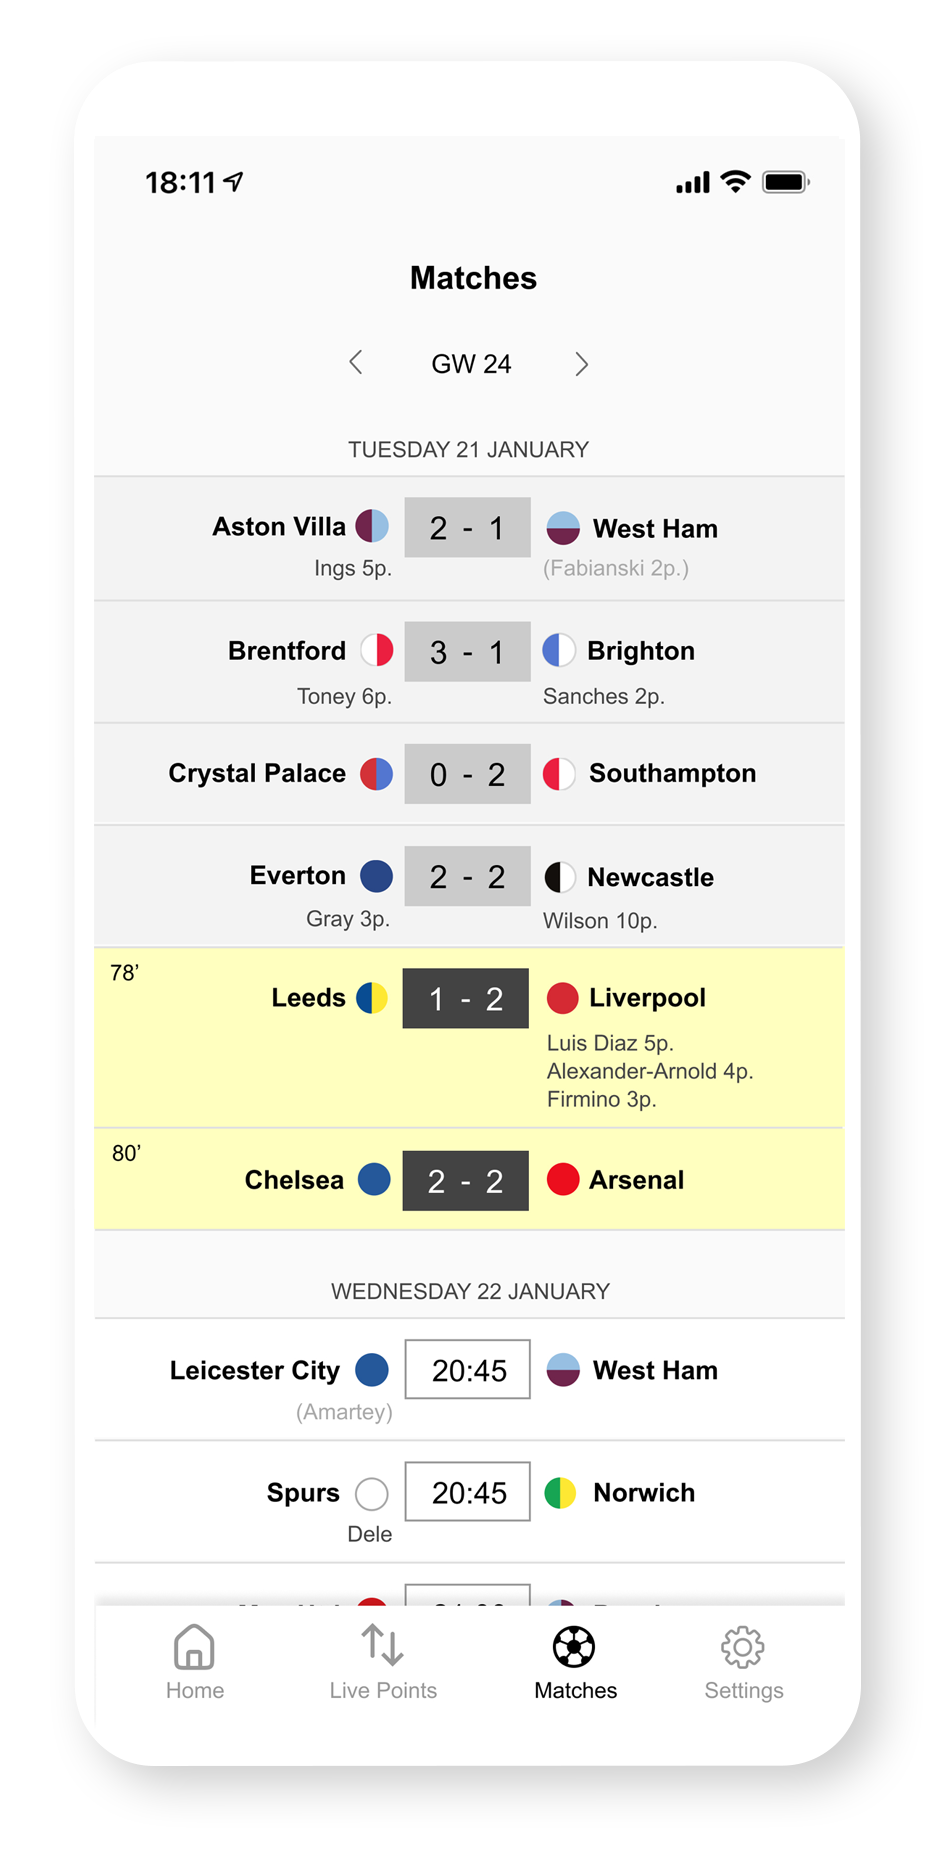The width and height of the screenshot is (934, 1858).
Task: Tap the Liverpool club badge
Action: click(563, 998)
